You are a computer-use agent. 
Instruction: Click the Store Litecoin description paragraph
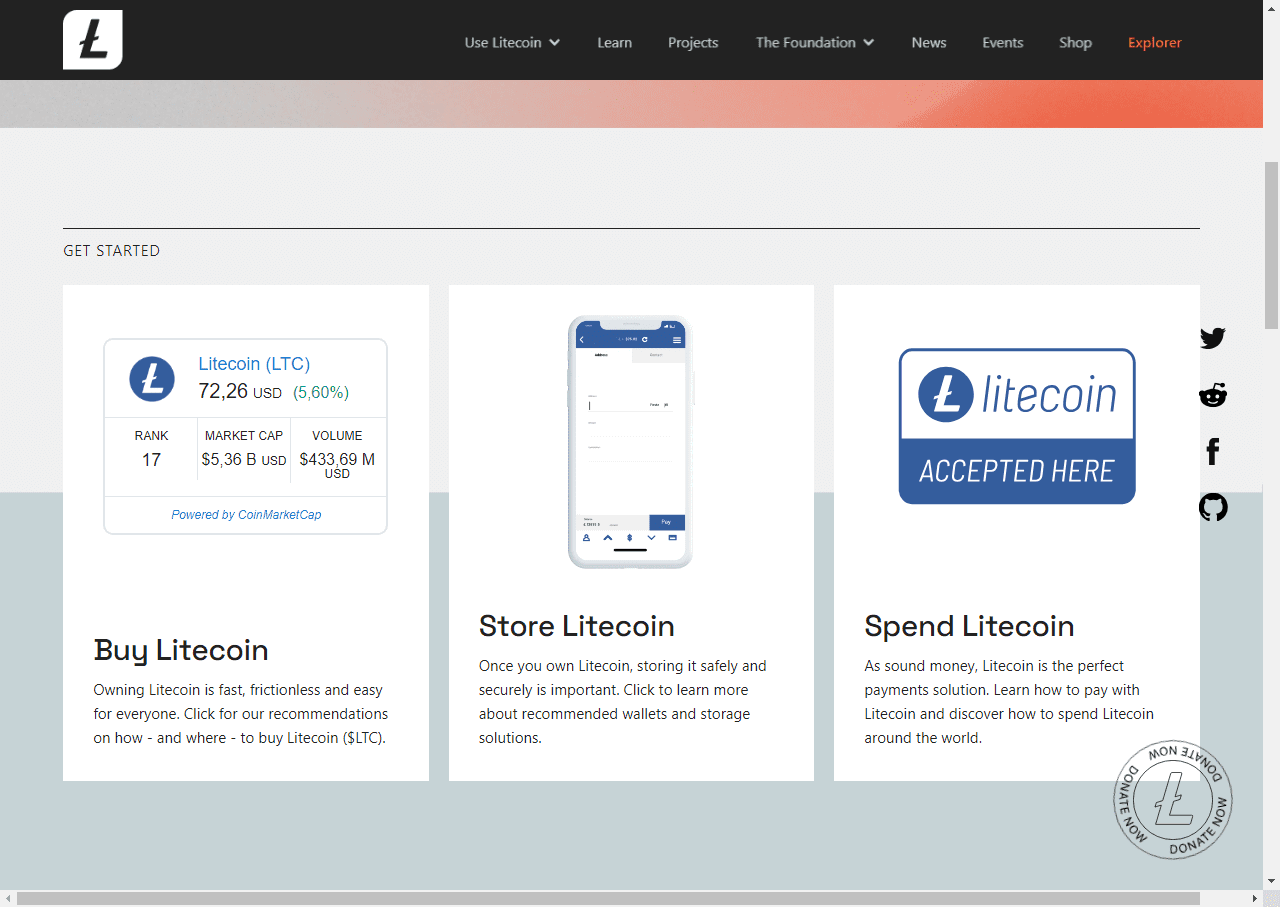623,702
